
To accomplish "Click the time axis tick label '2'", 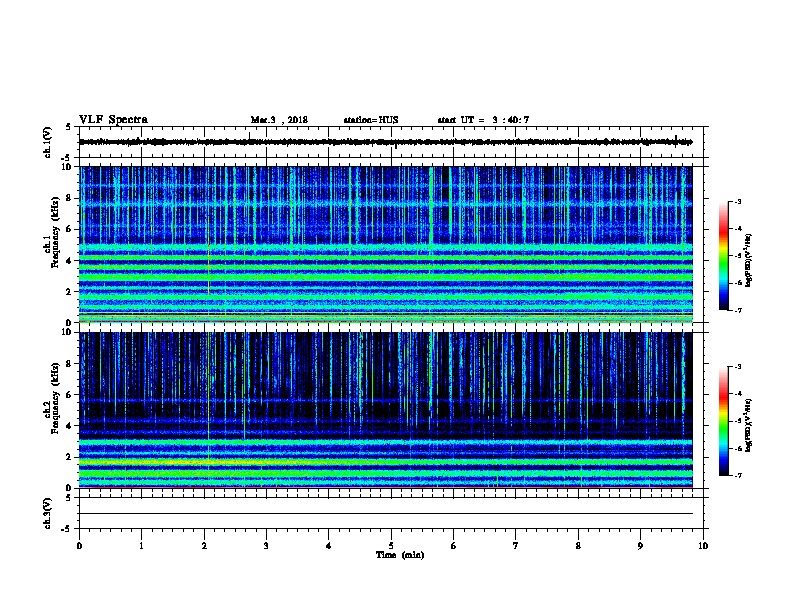I will (x=204, y=545).
